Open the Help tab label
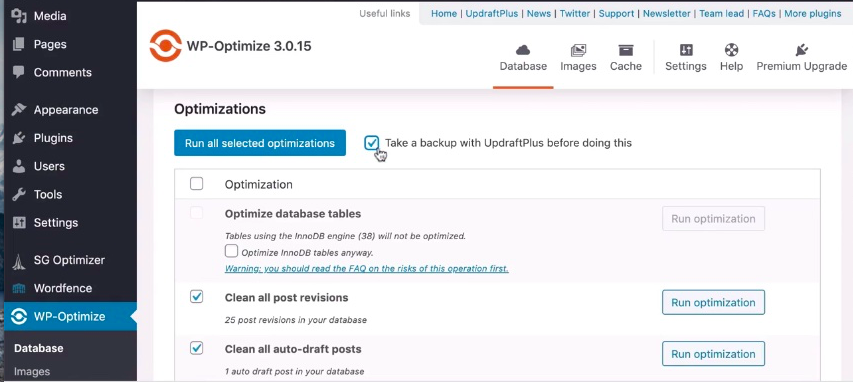This screenshot has width=853, height=382. (x=731, y=66)
